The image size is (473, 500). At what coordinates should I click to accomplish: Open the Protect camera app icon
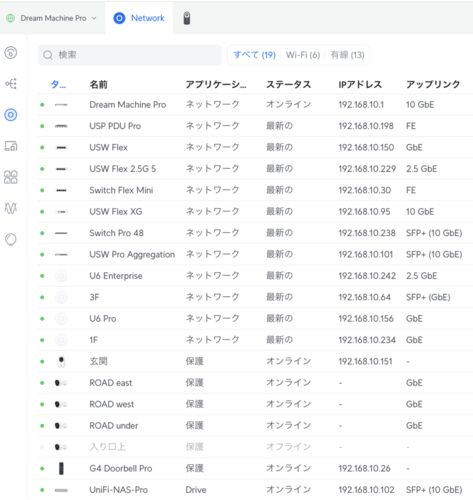(x=187, y=18)
